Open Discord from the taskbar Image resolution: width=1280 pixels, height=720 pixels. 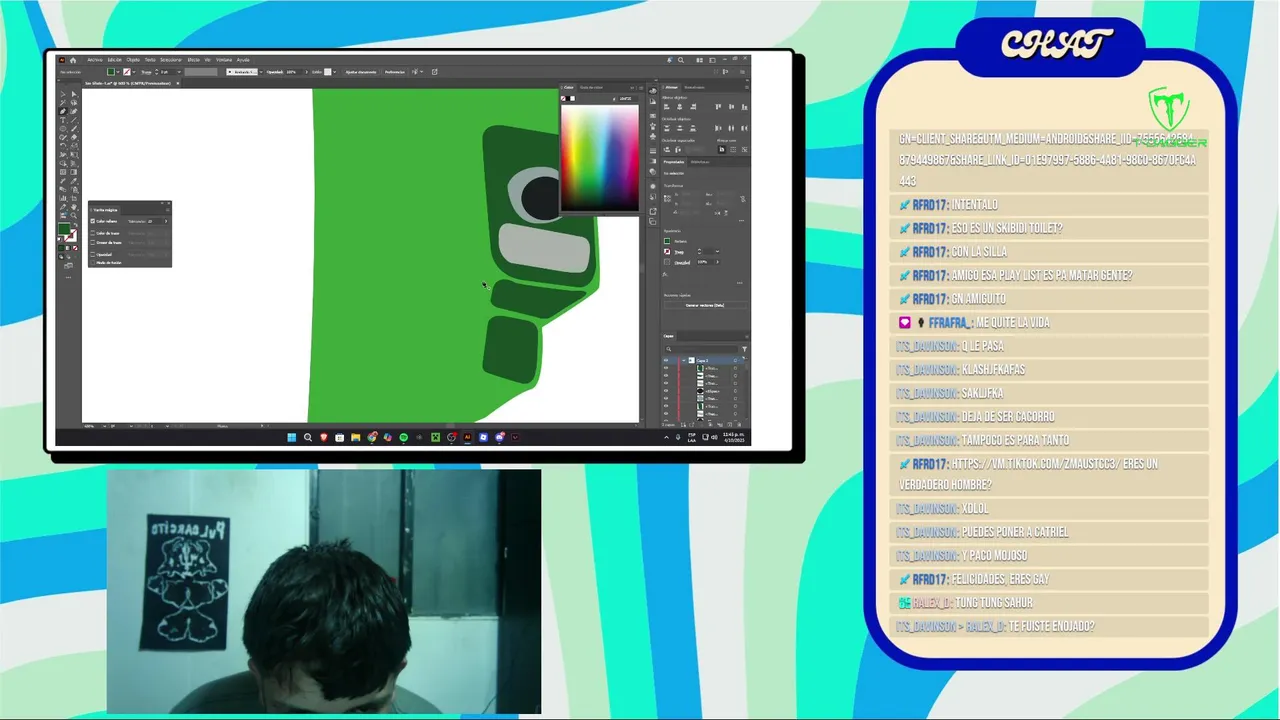click(x=500, y=437)
